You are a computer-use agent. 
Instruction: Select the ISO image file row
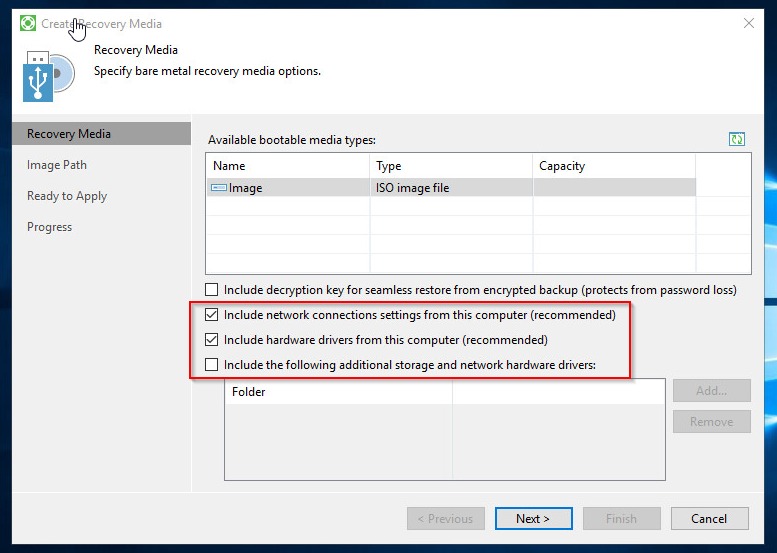click(450, 188)
